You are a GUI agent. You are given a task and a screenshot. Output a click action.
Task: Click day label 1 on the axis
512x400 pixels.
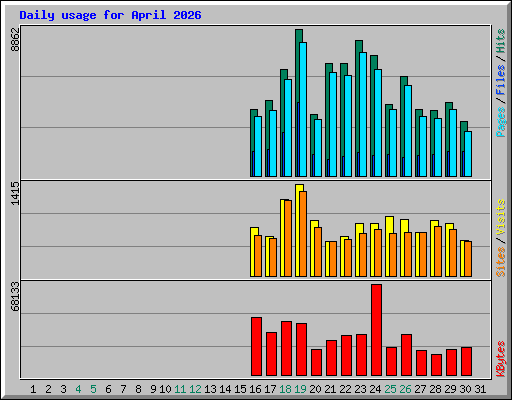click(33, 389)
